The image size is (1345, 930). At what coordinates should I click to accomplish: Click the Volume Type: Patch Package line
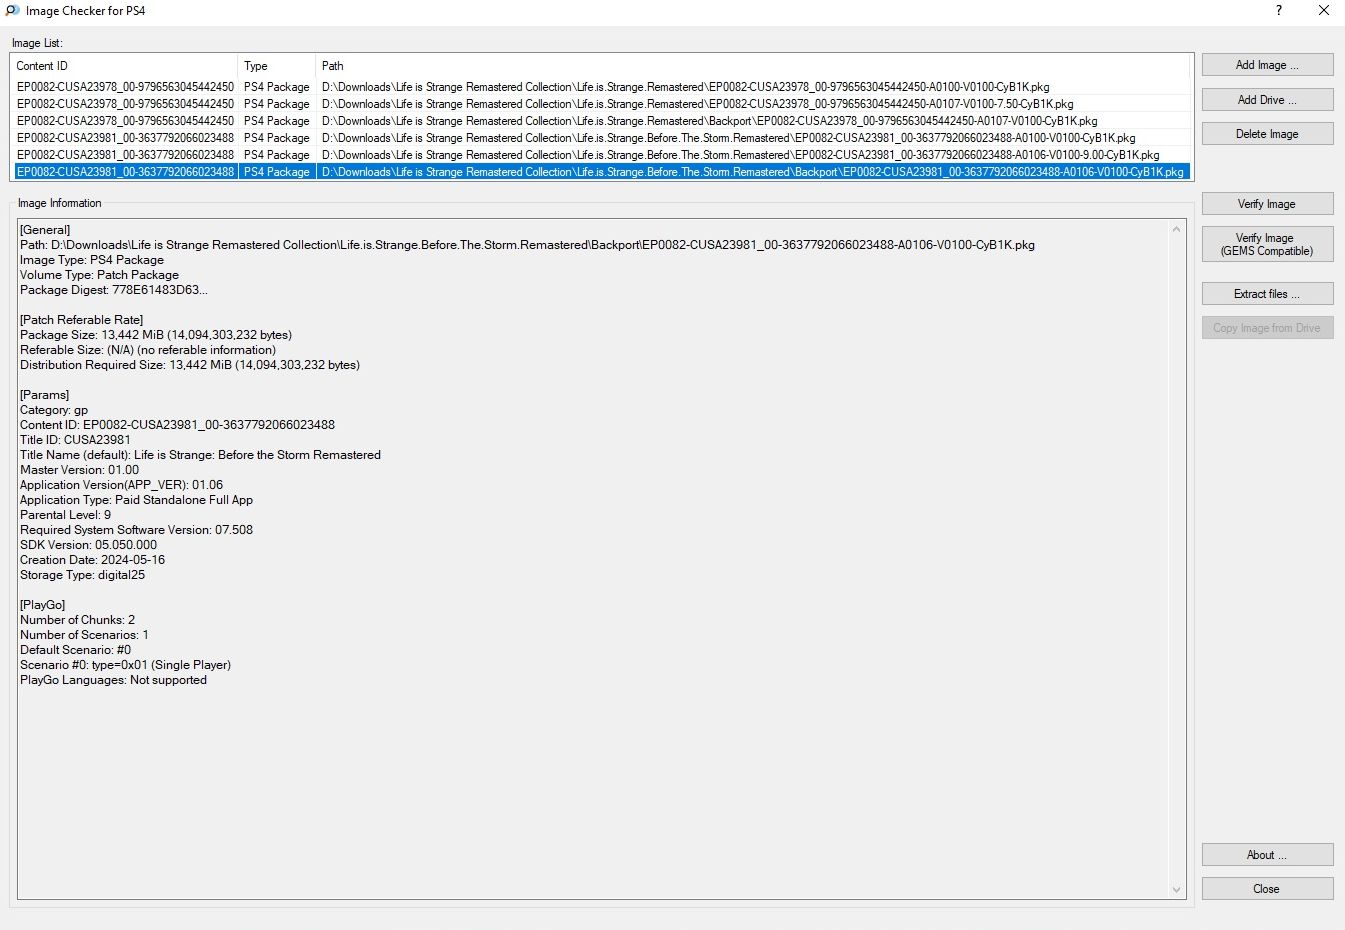tap(99, 275)
